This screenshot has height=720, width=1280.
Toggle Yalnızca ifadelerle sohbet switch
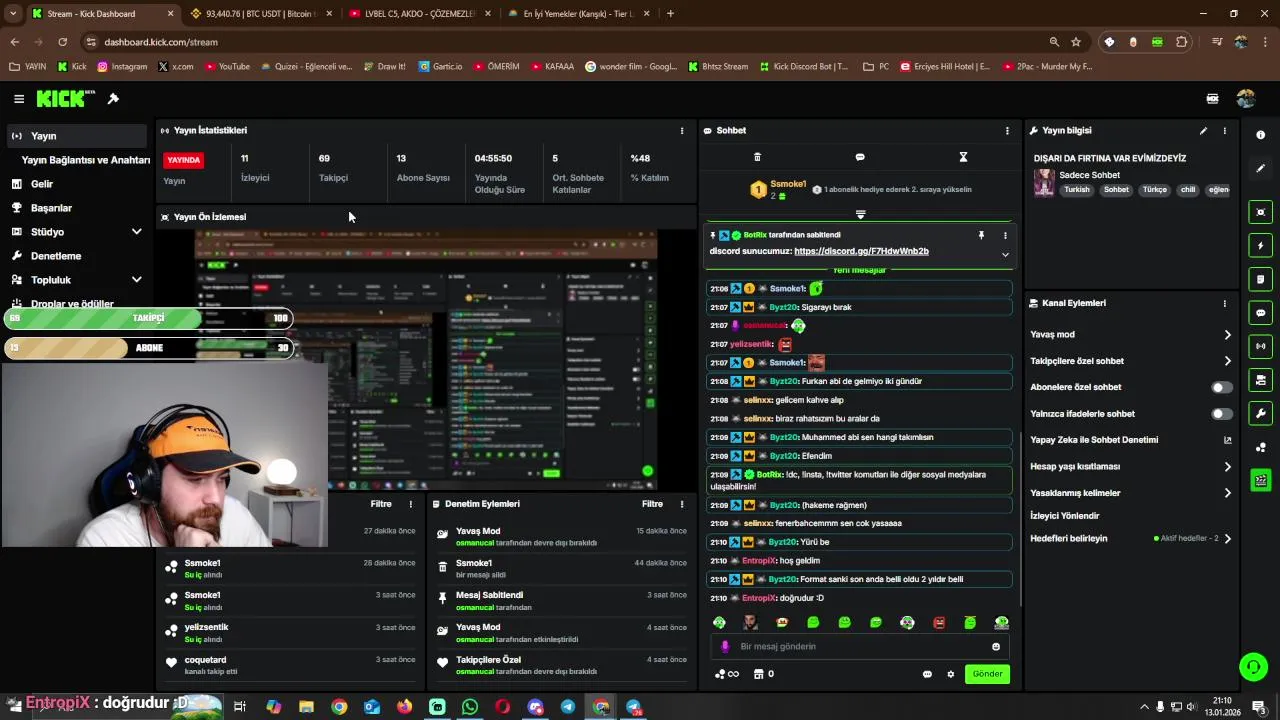pos(1222,414)
